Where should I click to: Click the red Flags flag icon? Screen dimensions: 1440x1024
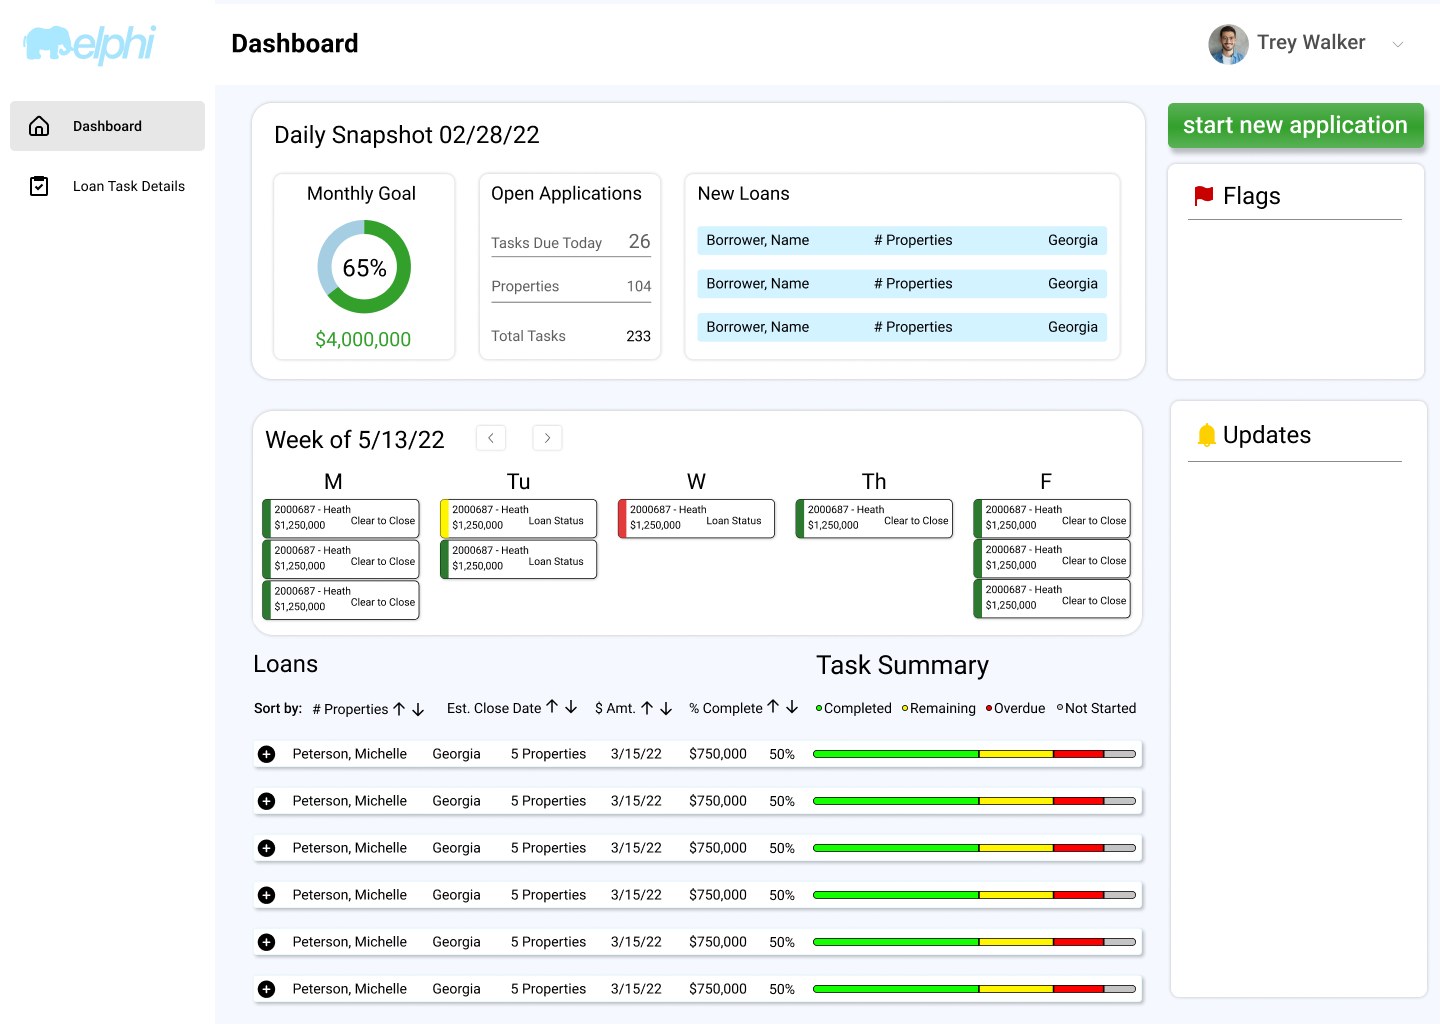coord(1204,196)
